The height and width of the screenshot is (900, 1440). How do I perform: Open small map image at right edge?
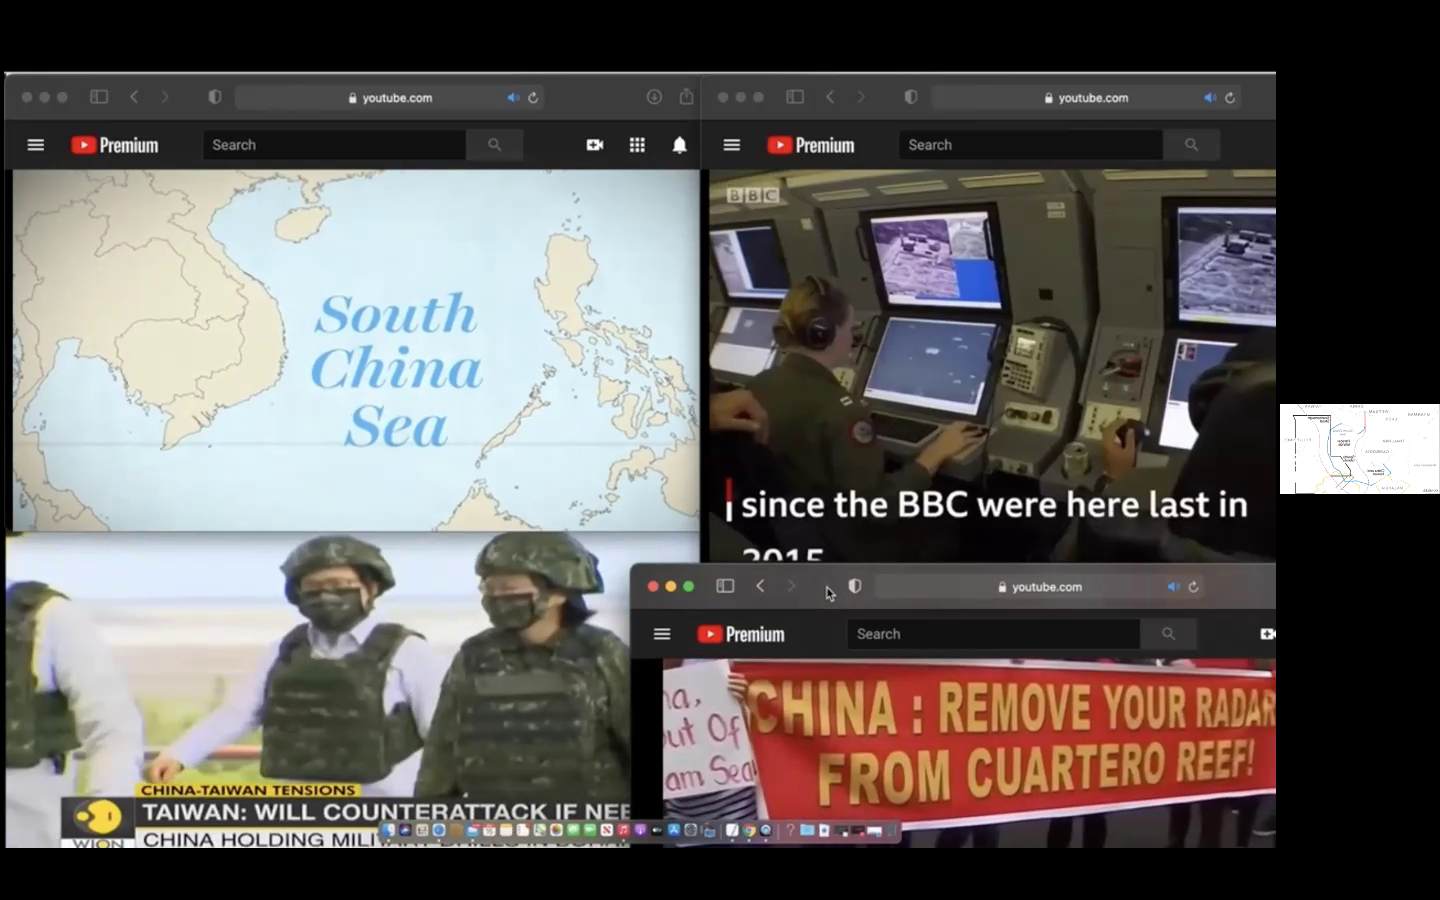1360,449
